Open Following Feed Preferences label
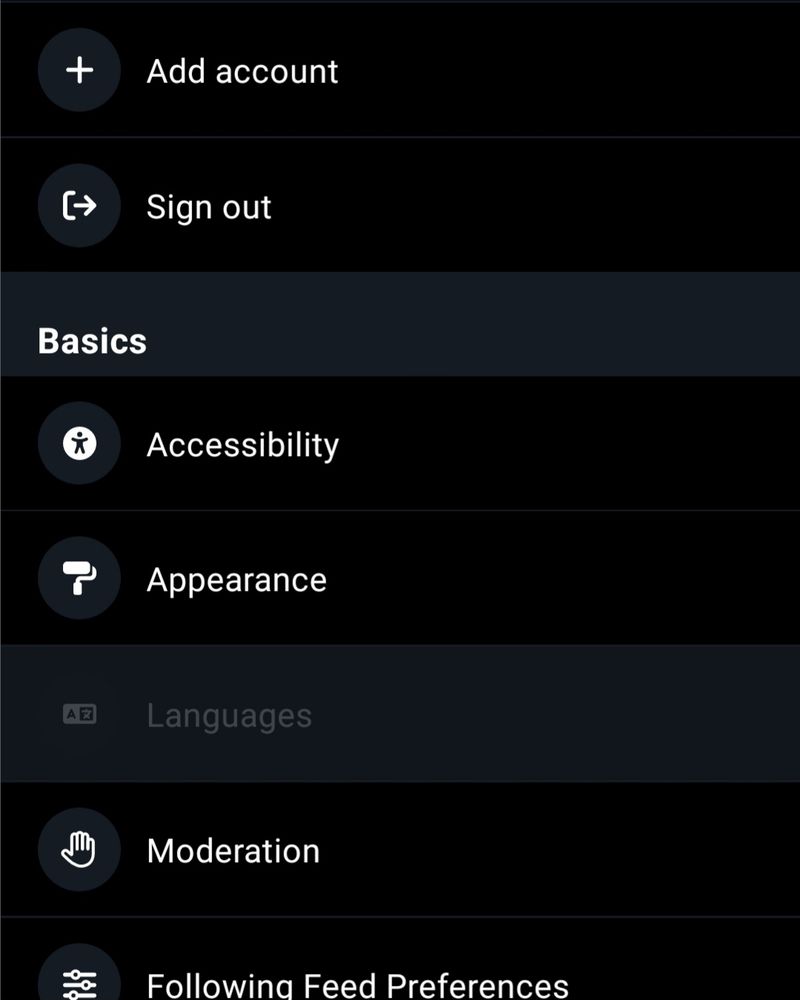Image resolution: width=800 pixels, height=1000 pixels. pos(357,985)
